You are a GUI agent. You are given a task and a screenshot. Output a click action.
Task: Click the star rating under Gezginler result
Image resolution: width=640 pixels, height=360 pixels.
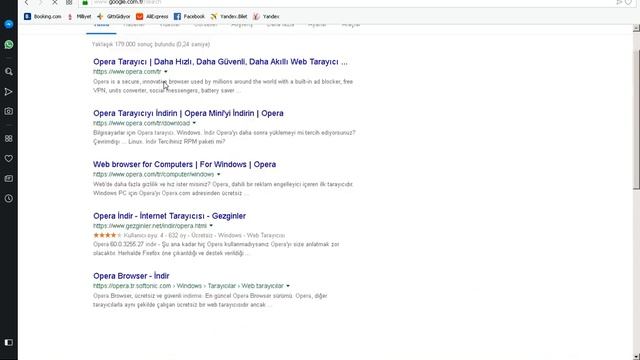(107, 235)
